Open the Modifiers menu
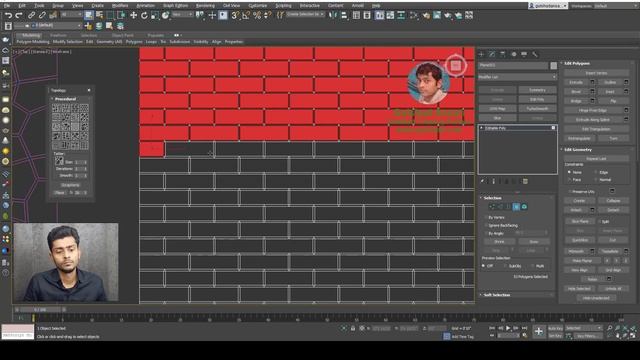 click(x=120, y=6)
